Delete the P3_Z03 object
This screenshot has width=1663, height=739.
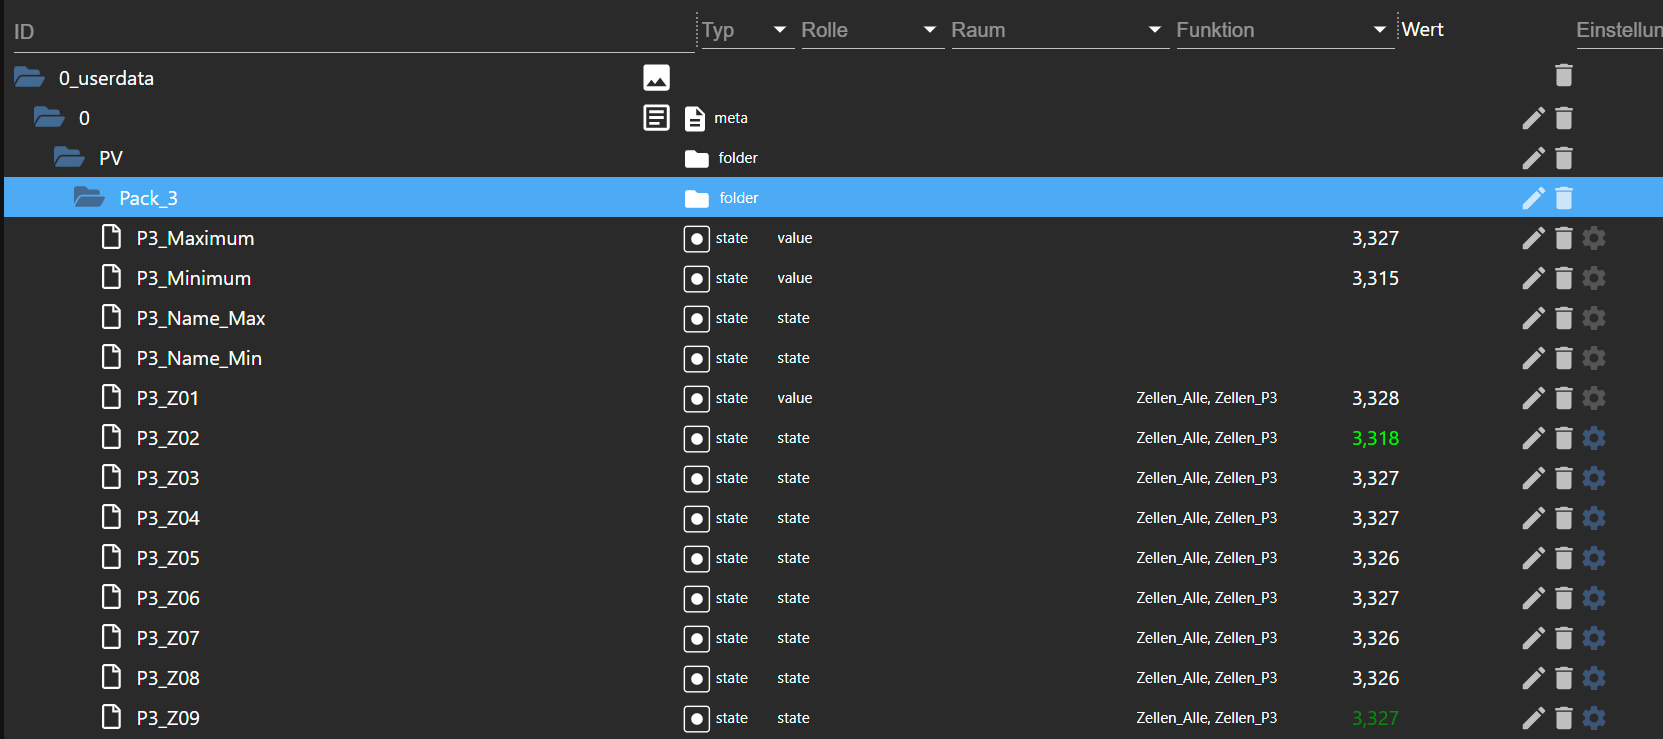(x=1564, y=478)
